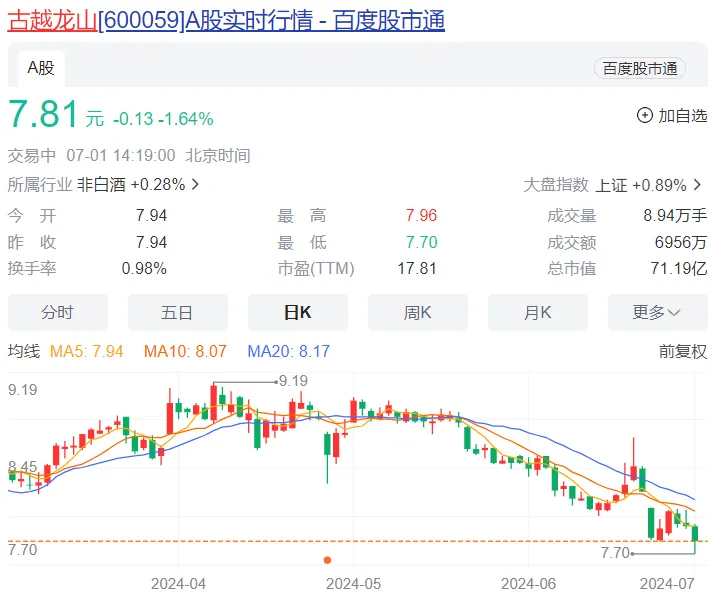Click the 换手率 value 0.98%
The height and width of the screenshot is (597, 714).
[x=144, y=269]
